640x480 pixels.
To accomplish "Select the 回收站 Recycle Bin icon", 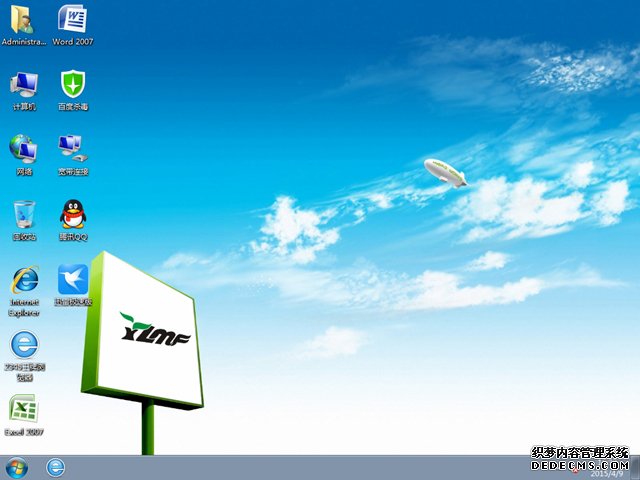I will pyautogui.click(x=24, y=214).
